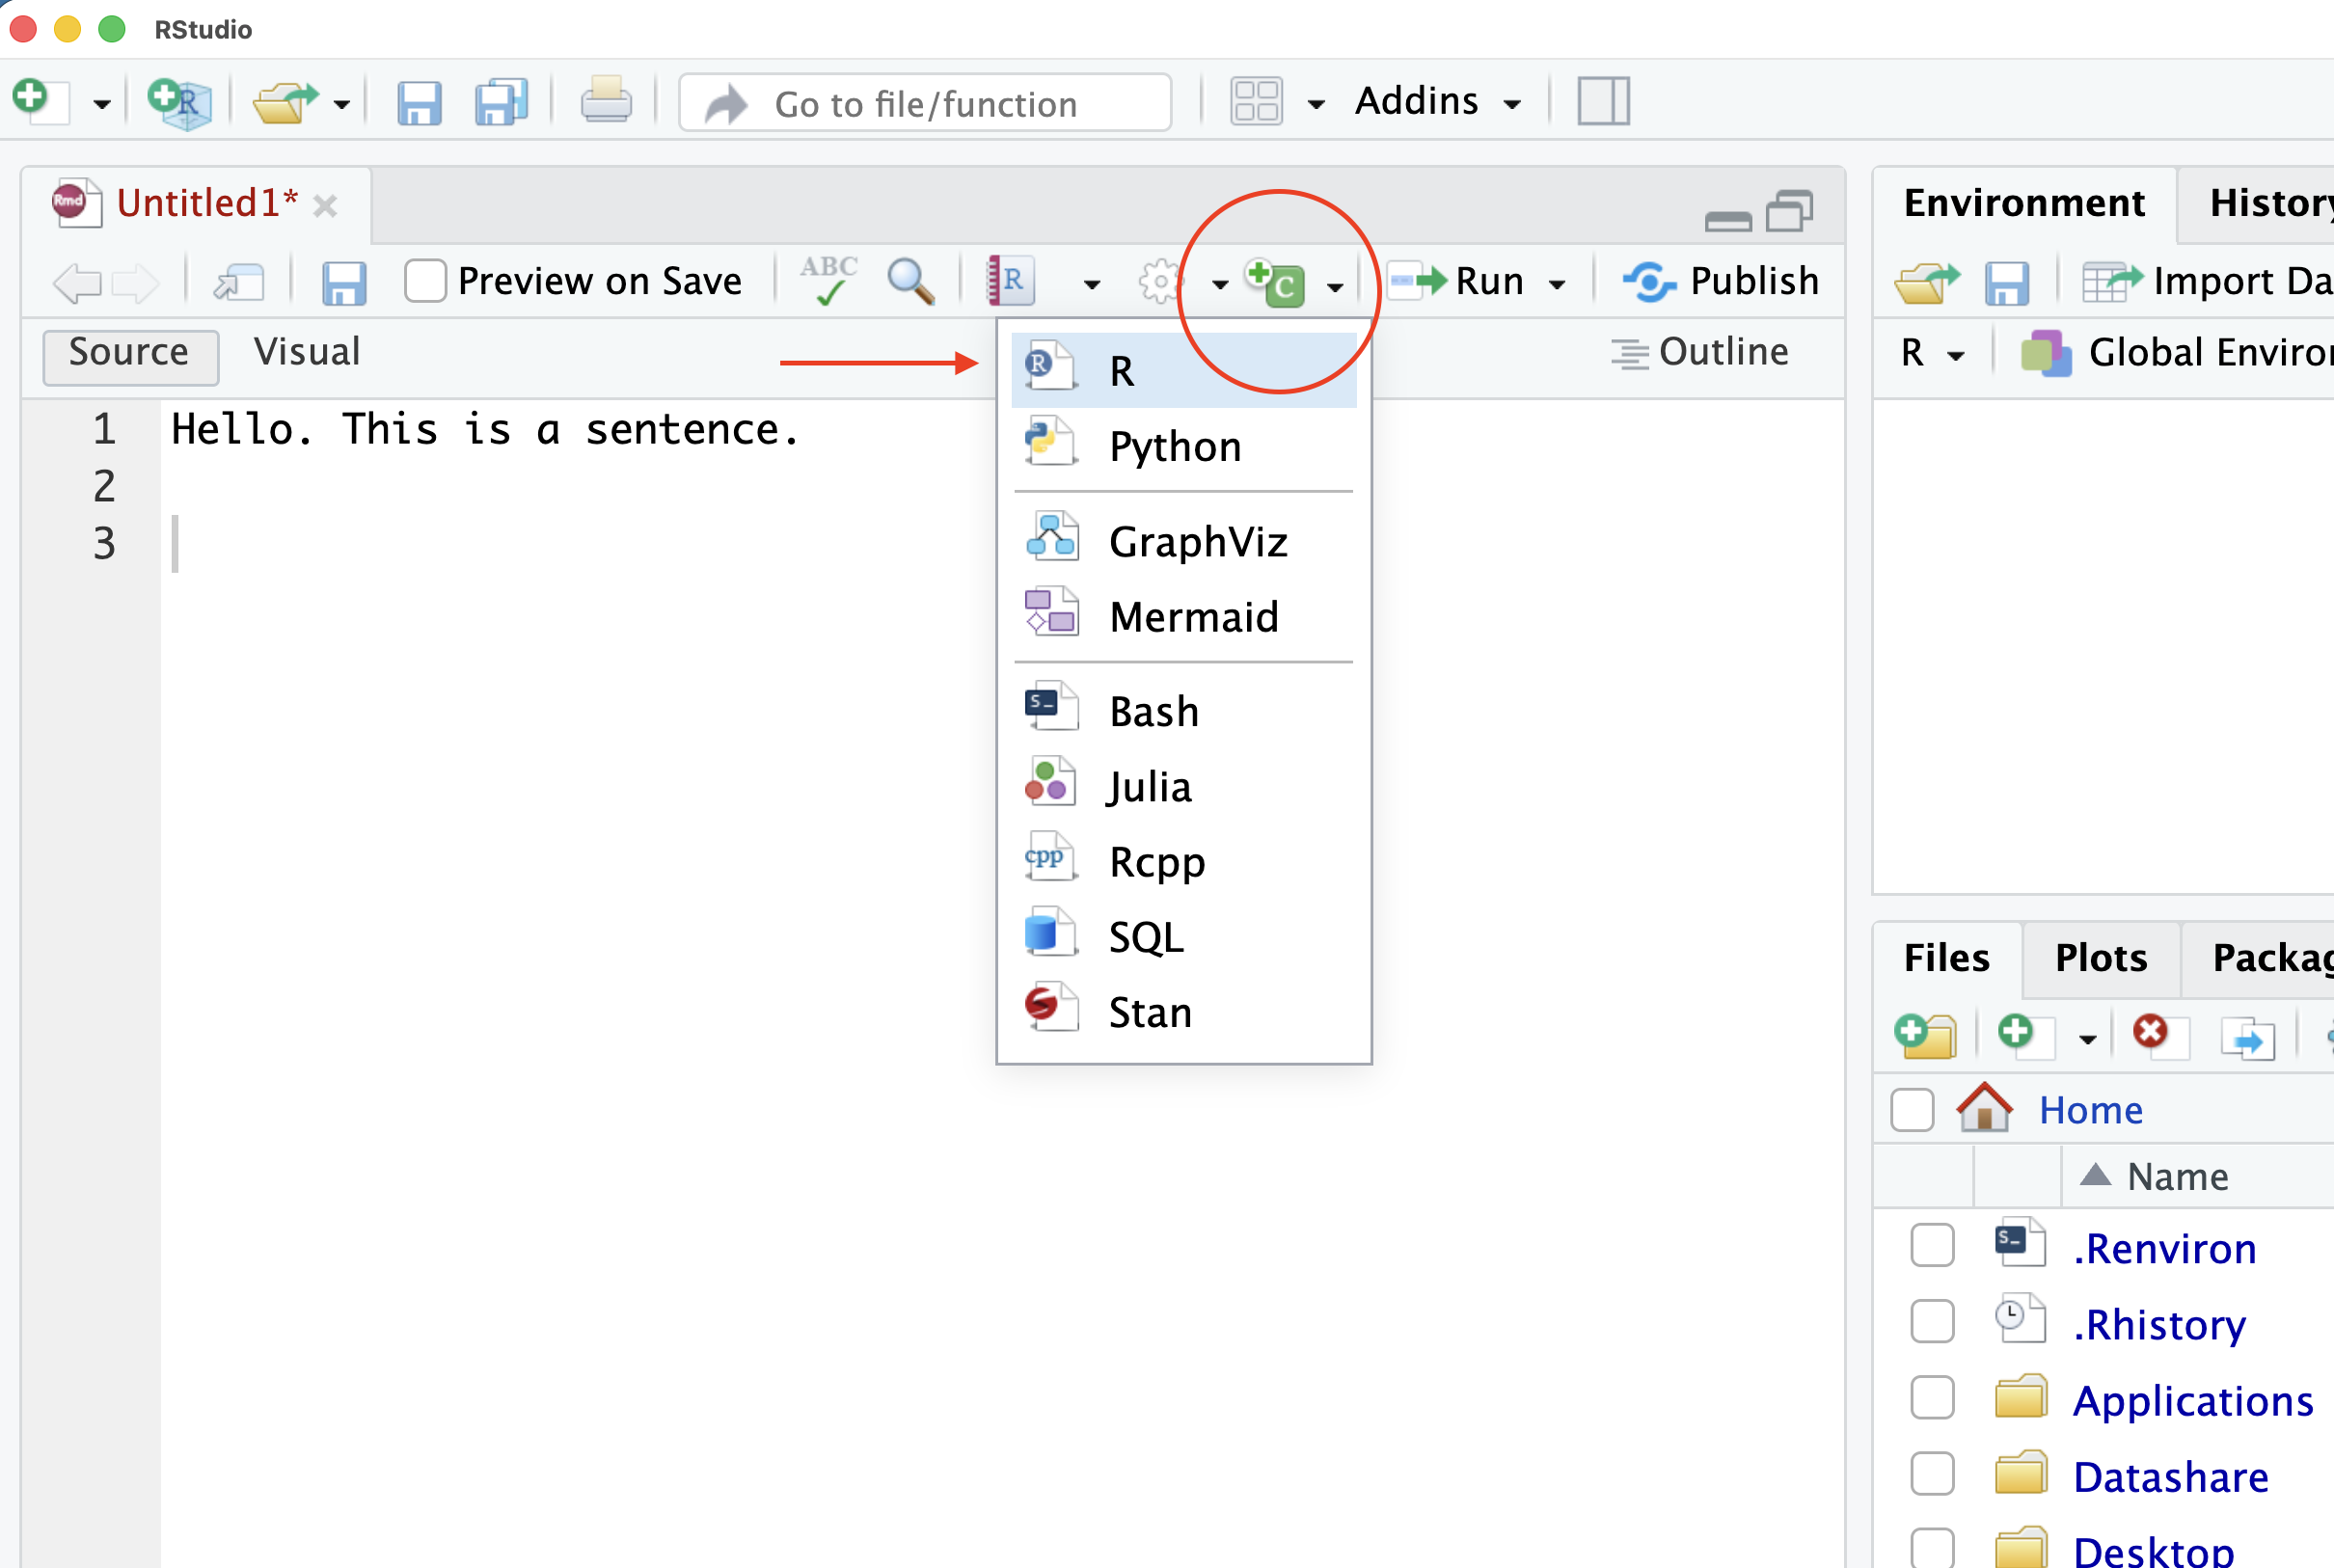Click the Save current document icon in main toolbar
The image size is (2334, 1568).
(x=419, y=102)
